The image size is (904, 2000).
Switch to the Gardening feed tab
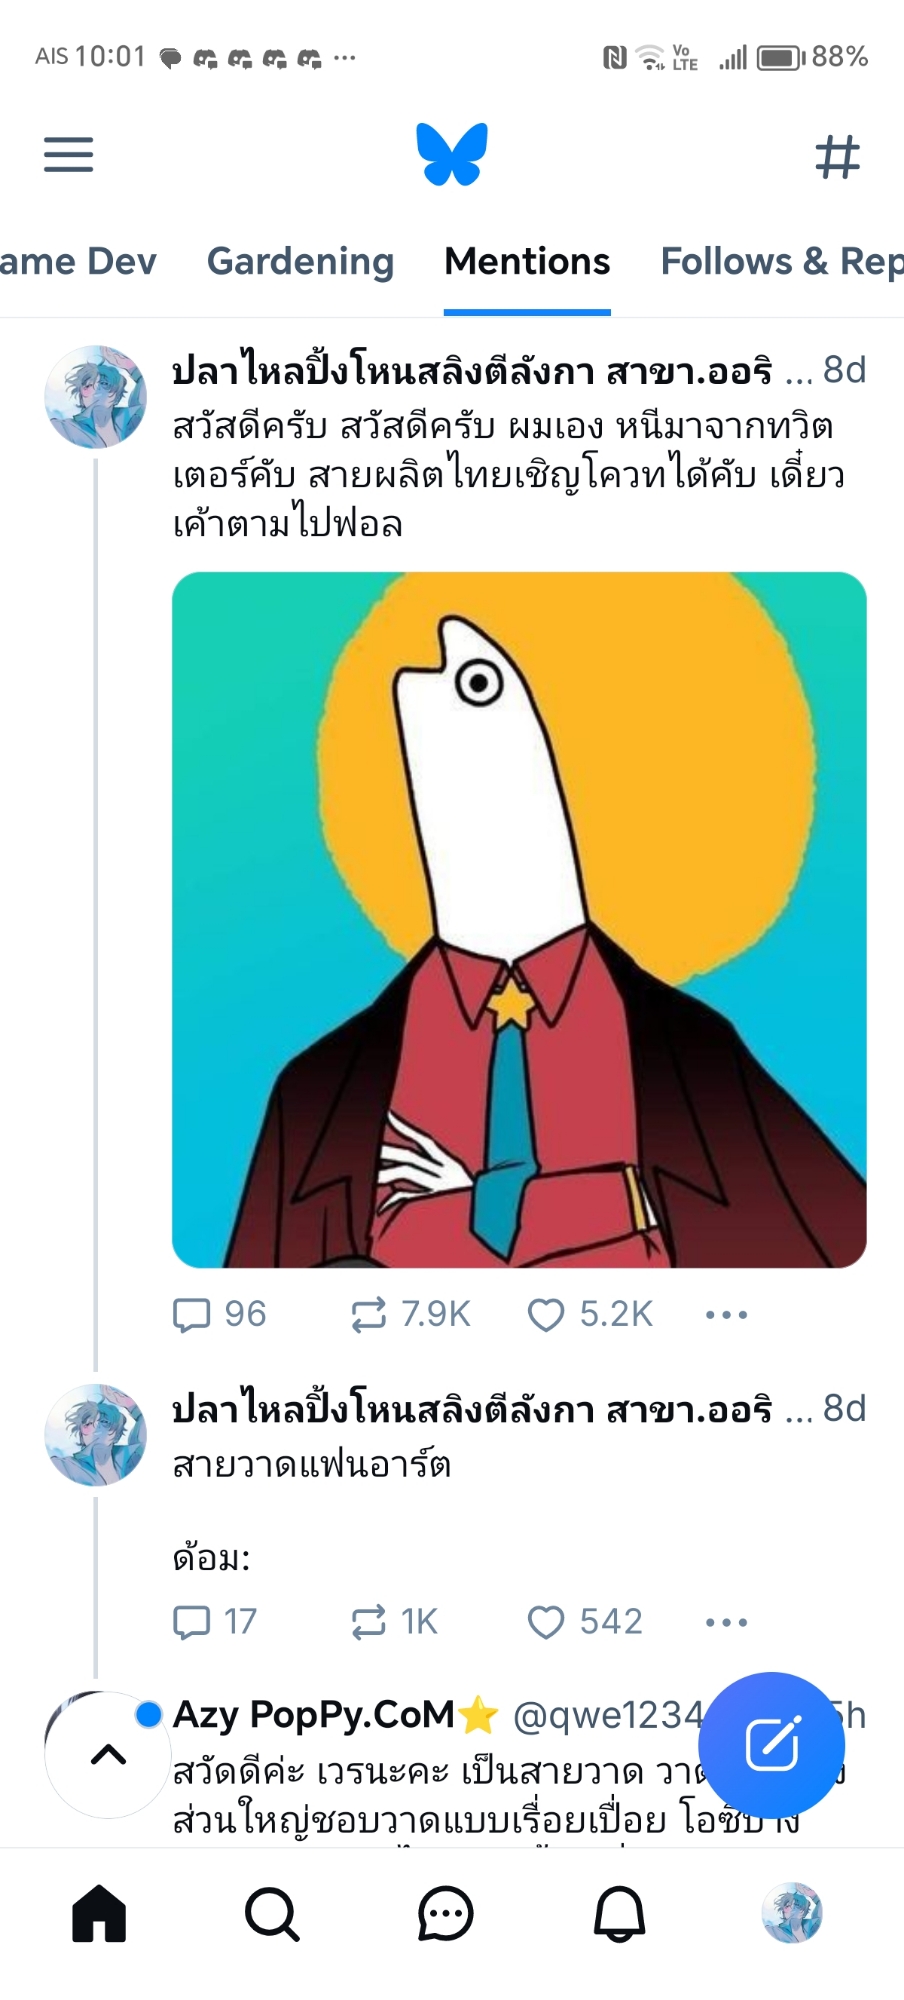(300, 262)
